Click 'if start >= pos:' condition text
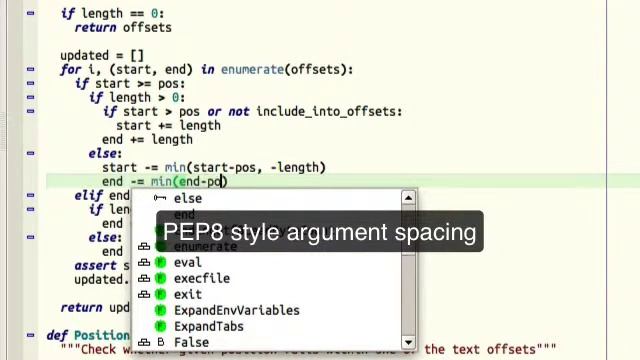The width and height of the screenshot is (640, 360). [130, 84]
